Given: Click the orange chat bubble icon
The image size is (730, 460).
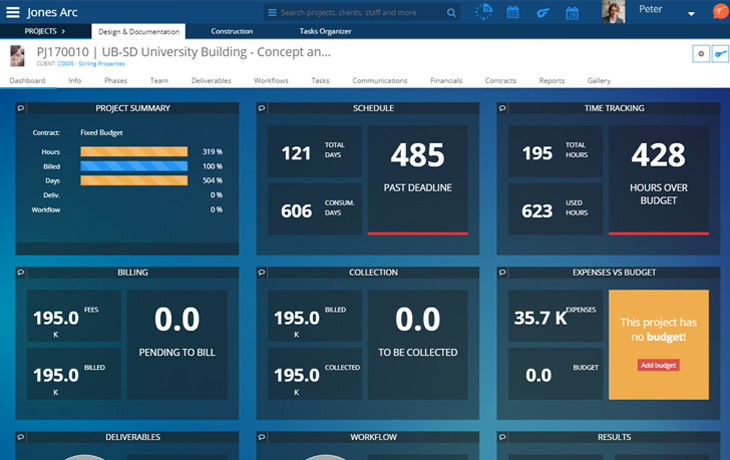Looking at the screenshot, I should pos(721,11).
